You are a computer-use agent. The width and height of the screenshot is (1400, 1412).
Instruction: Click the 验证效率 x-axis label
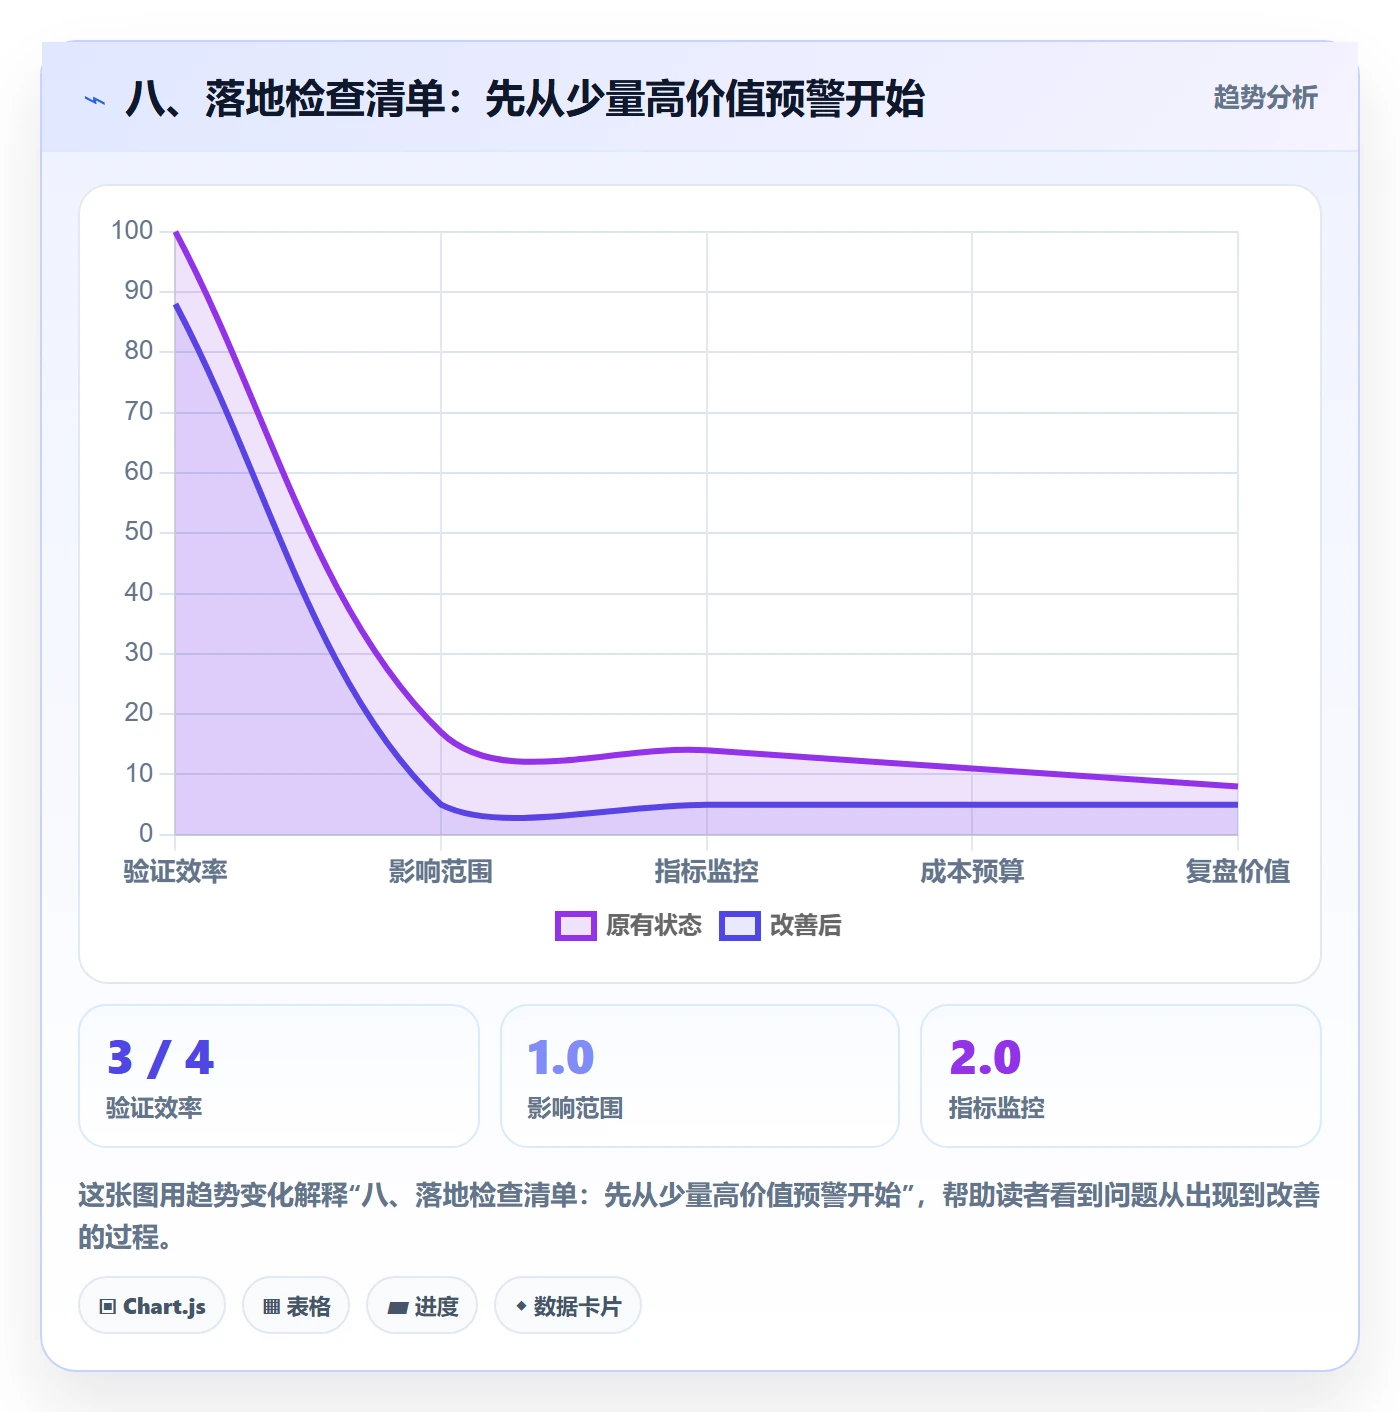176,871
